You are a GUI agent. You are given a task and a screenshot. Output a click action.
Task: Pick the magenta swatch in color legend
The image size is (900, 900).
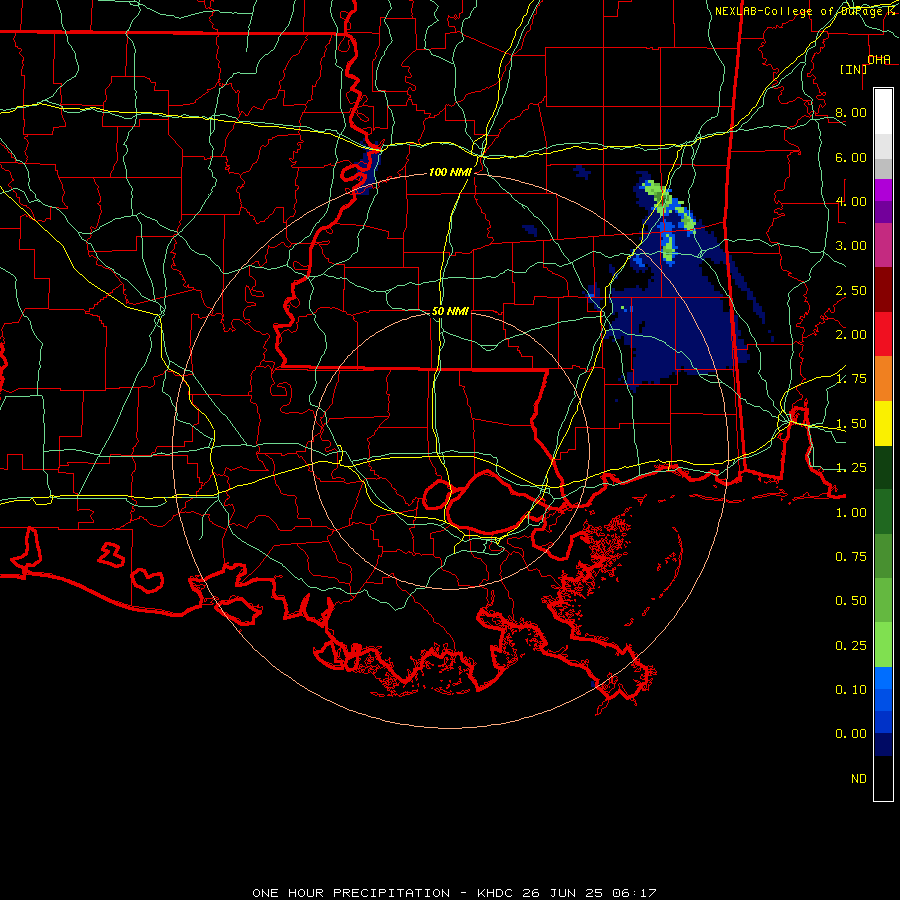click(x=883, y=190)
